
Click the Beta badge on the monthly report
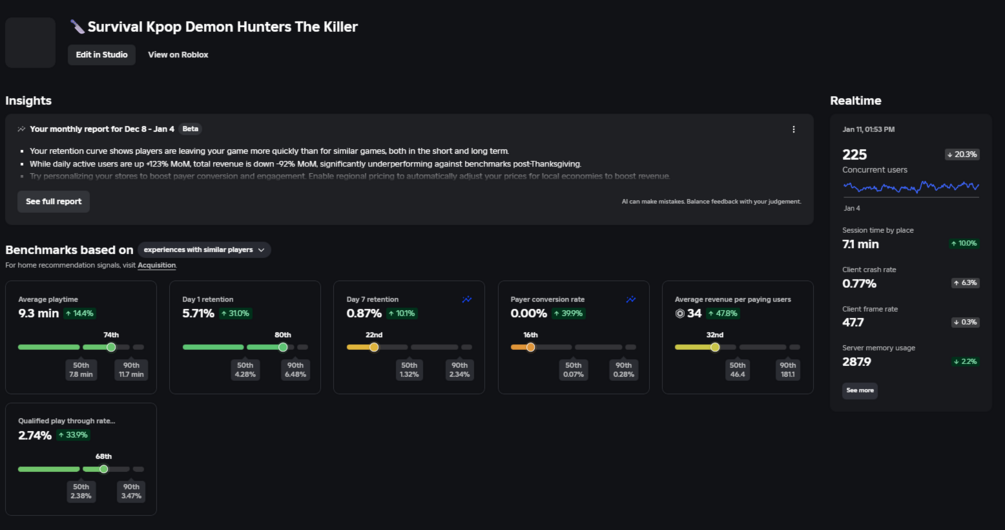pos(190,129)
